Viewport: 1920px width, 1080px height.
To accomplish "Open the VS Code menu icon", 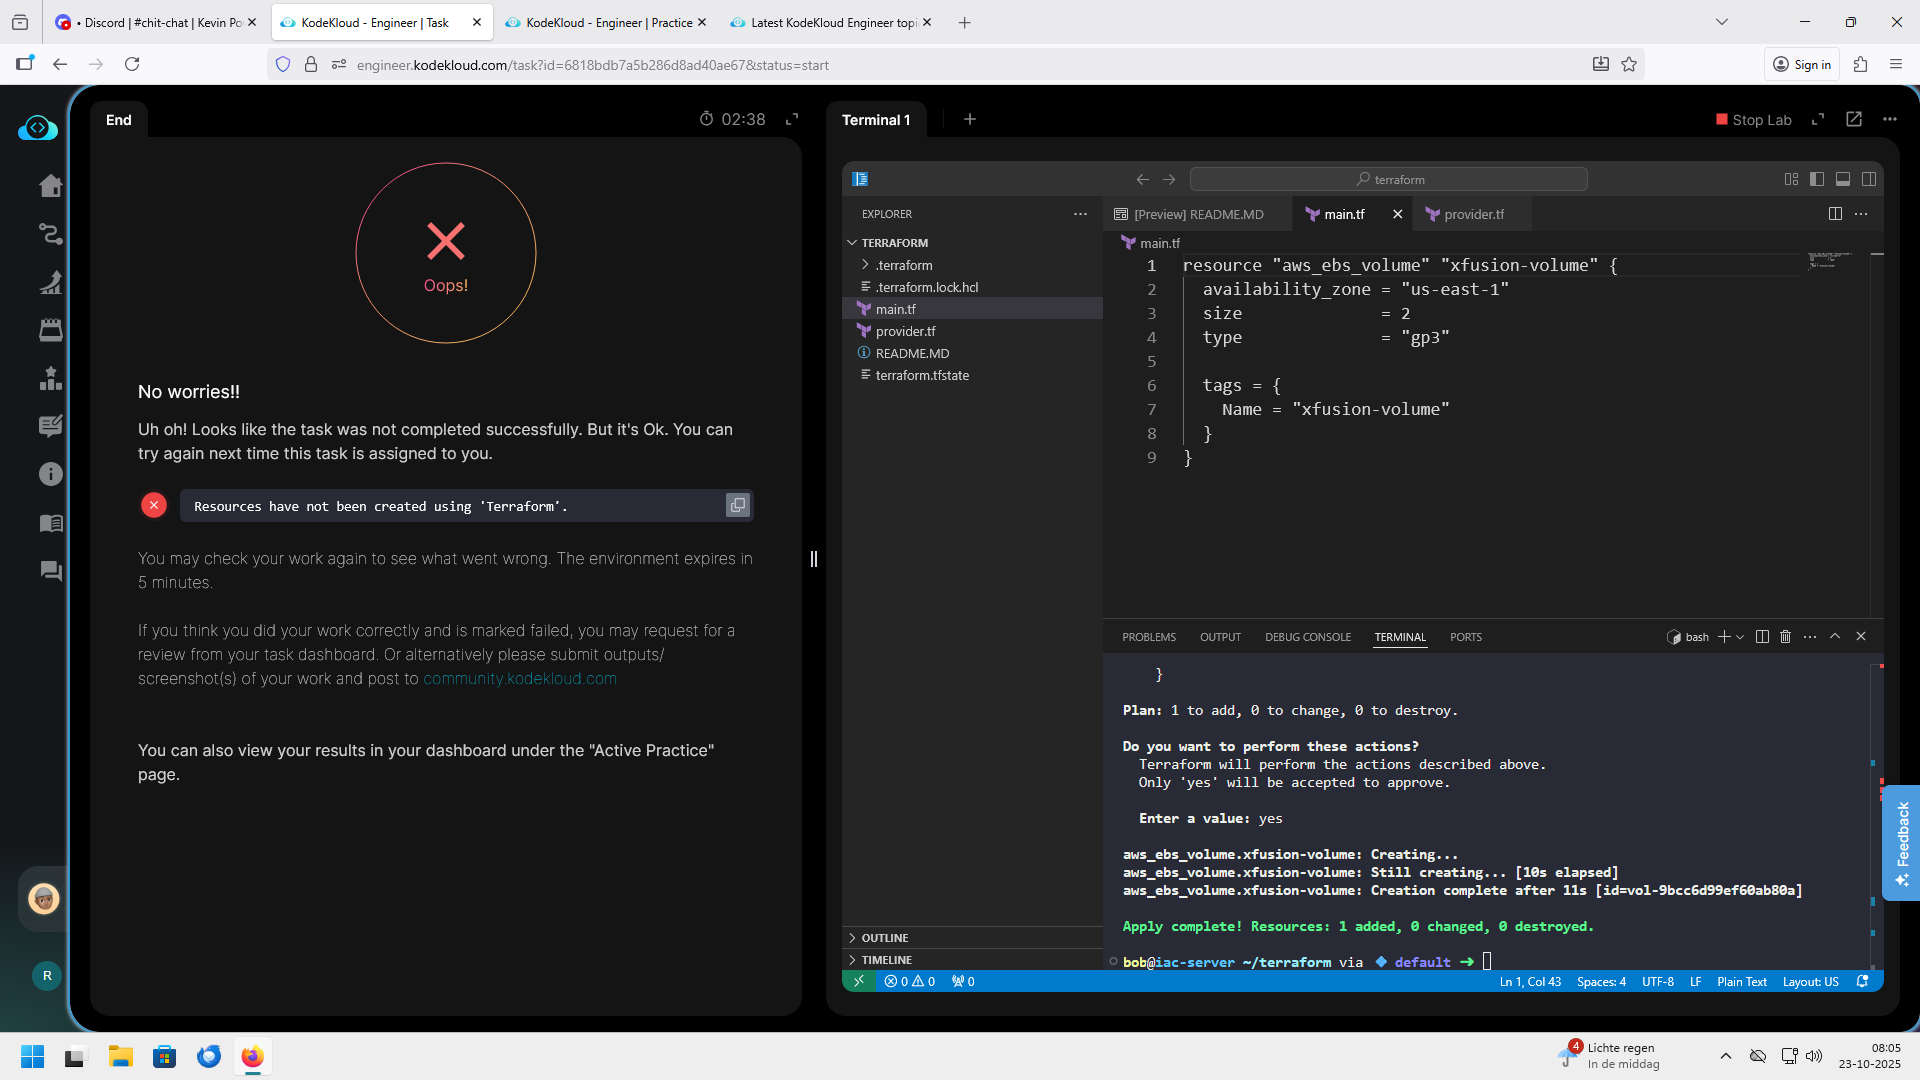I will [x=860, y=179].
